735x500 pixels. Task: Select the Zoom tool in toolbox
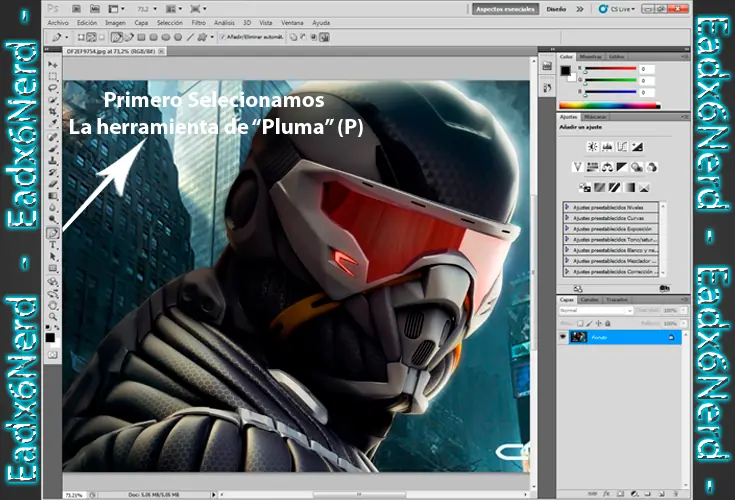pos(52,317)
